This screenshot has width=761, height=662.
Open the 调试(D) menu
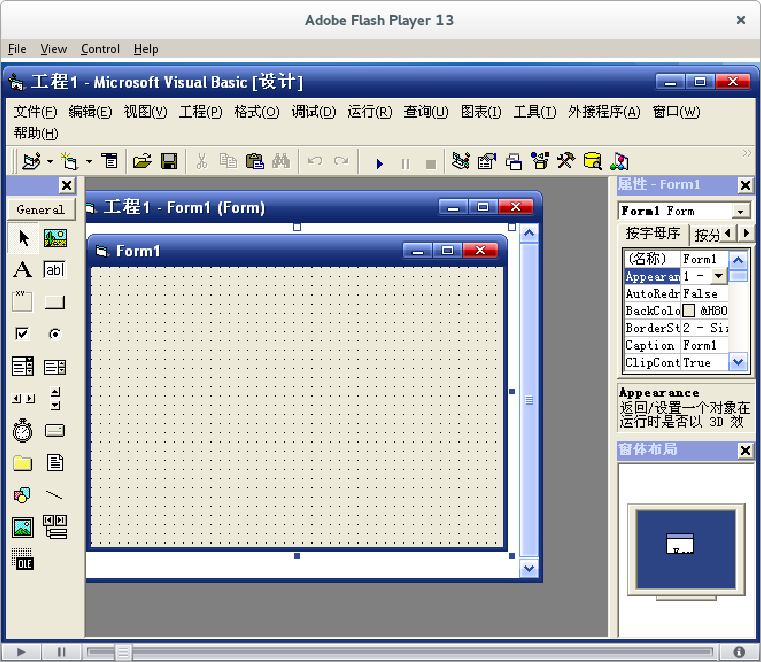314,112
